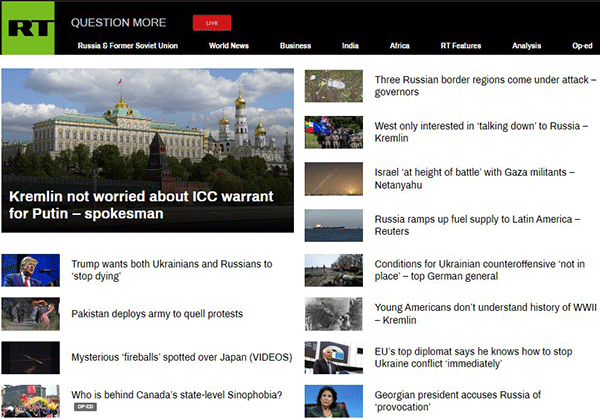Open Pakistan deploys army headline
Viewport: 600px width, 419px height.
pyautogui.click(x=157, y=314)
